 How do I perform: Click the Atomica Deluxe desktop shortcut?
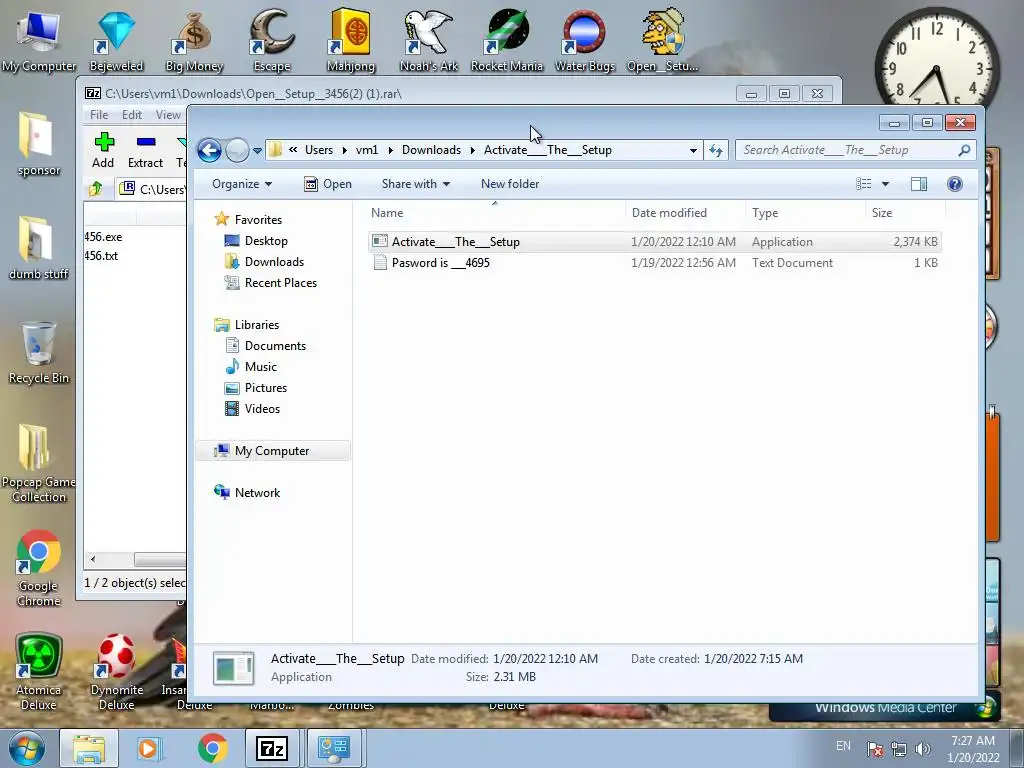point(39,672)
